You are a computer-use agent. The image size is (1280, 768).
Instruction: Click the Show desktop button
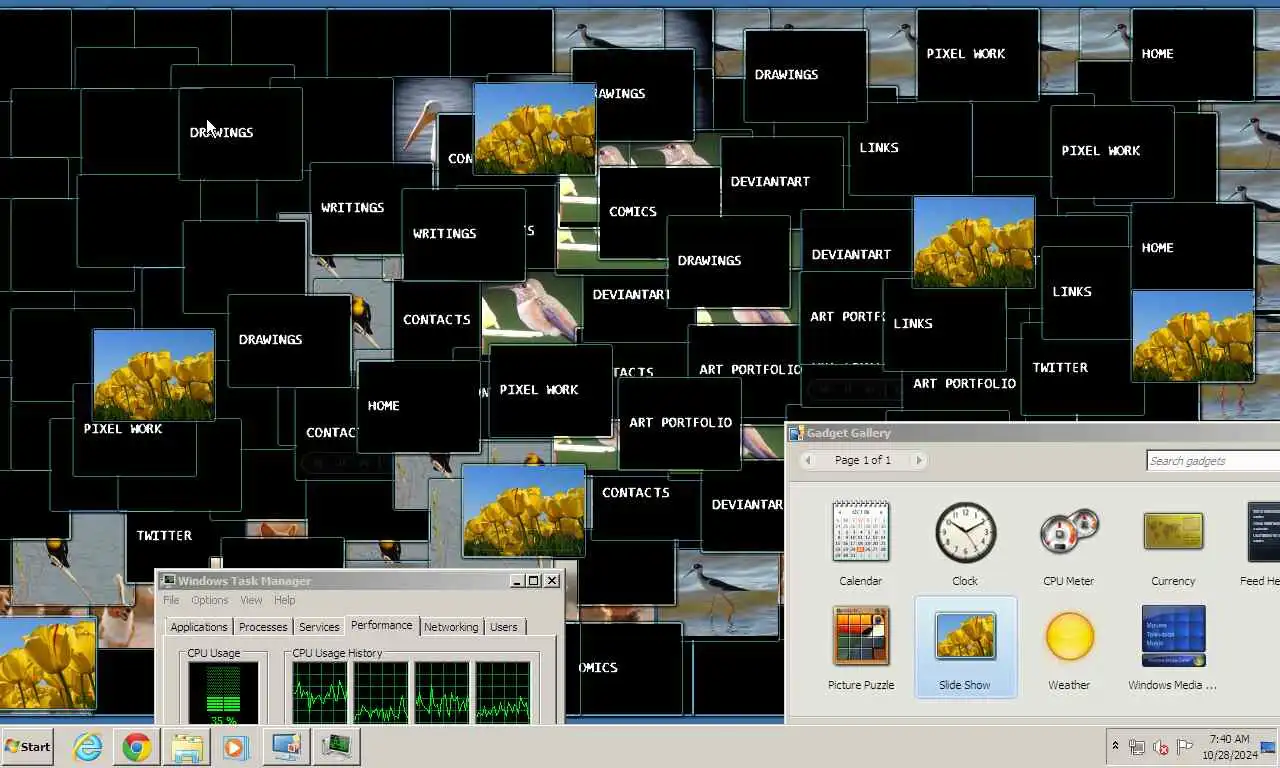point(1270,746)
